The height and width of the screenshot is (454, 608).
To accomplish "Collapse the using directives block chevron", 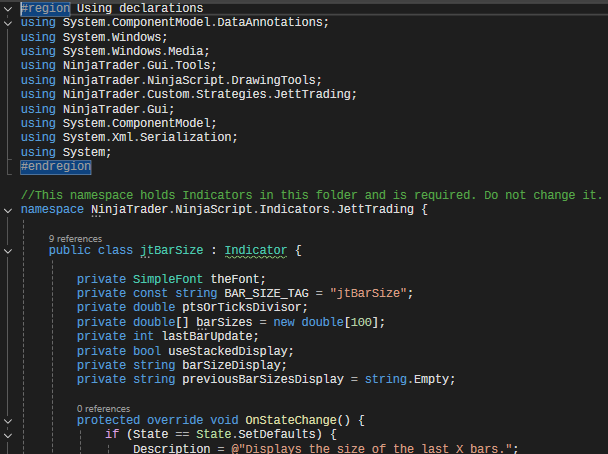I will point(8,23).
